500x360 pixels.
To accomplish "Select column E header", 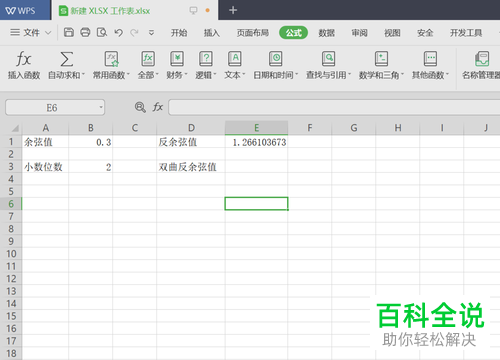I will [256, 128].
